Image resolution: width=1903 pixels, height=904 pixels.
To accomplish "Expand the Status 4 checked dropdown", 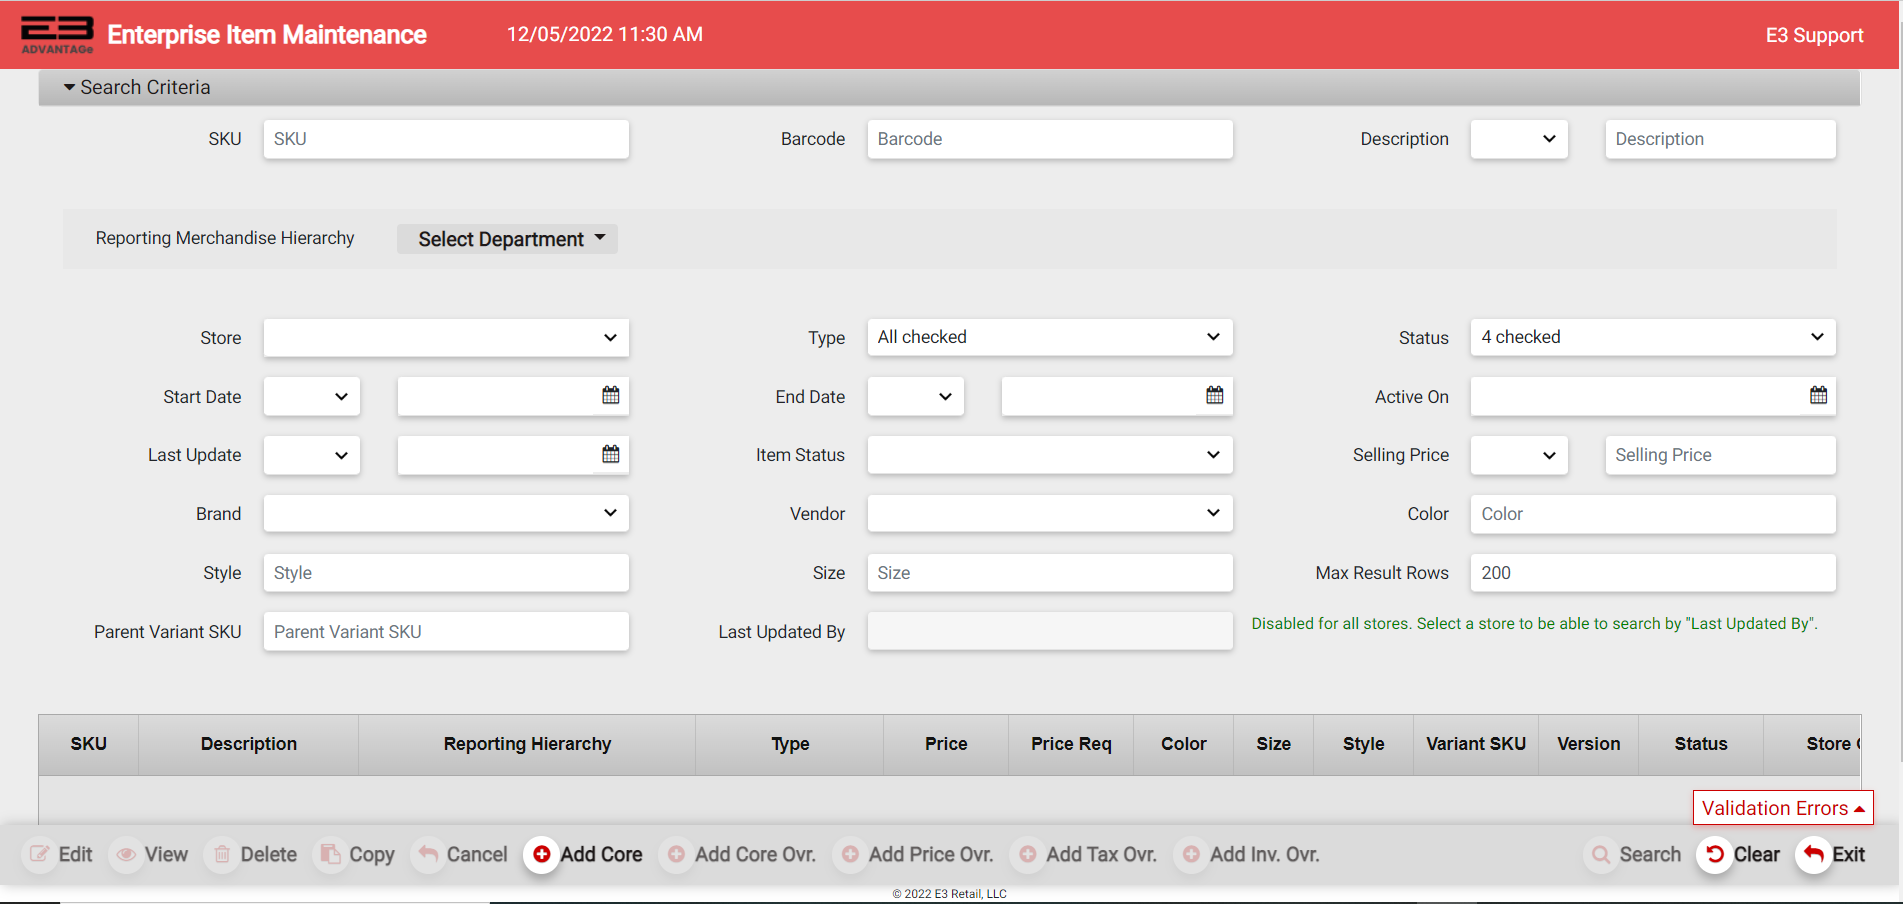I will [1652, 337].
